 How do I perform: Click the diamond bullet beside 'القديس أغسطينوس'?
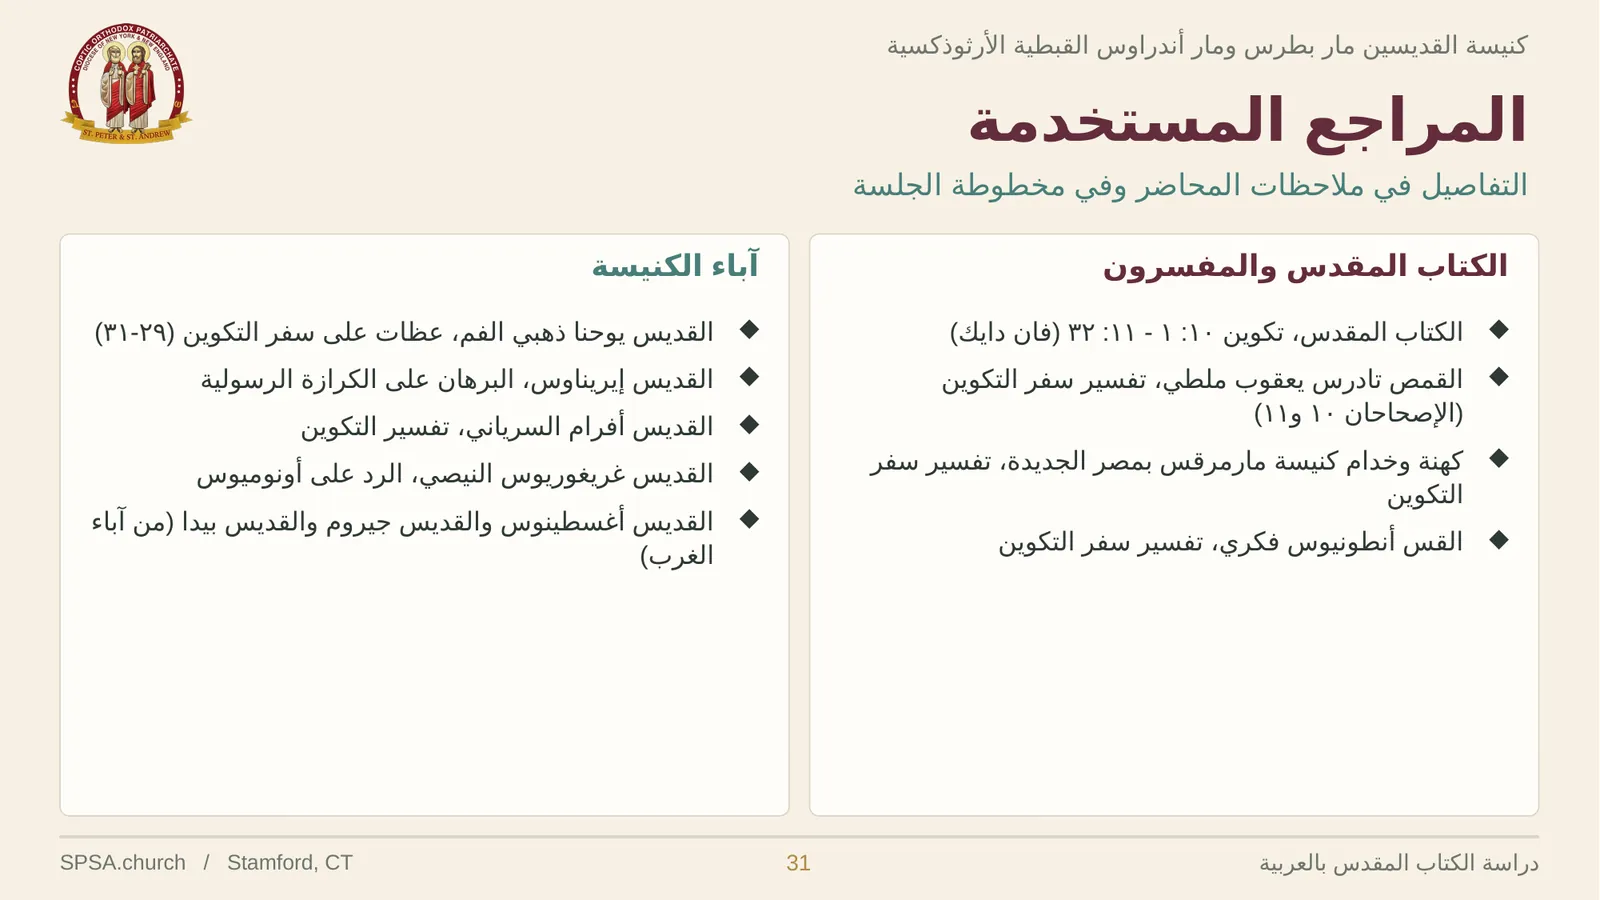pyautogui.click(x=749, y=519)
